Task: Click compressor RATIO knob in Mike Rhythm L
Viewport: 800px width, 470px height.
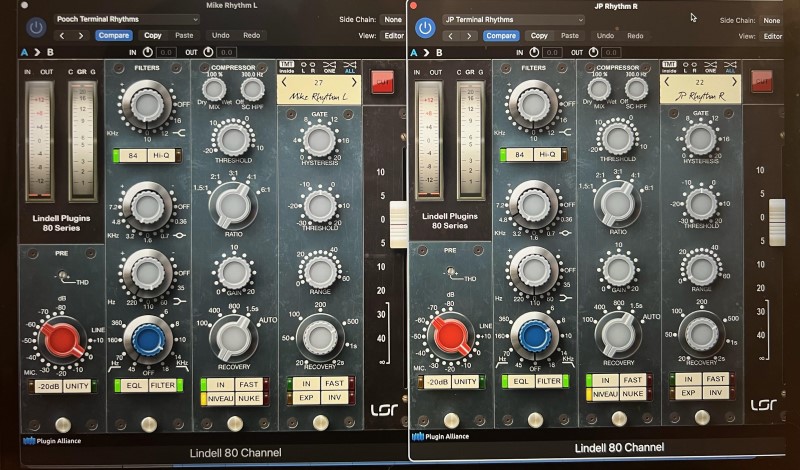Action: coord(233,205)
